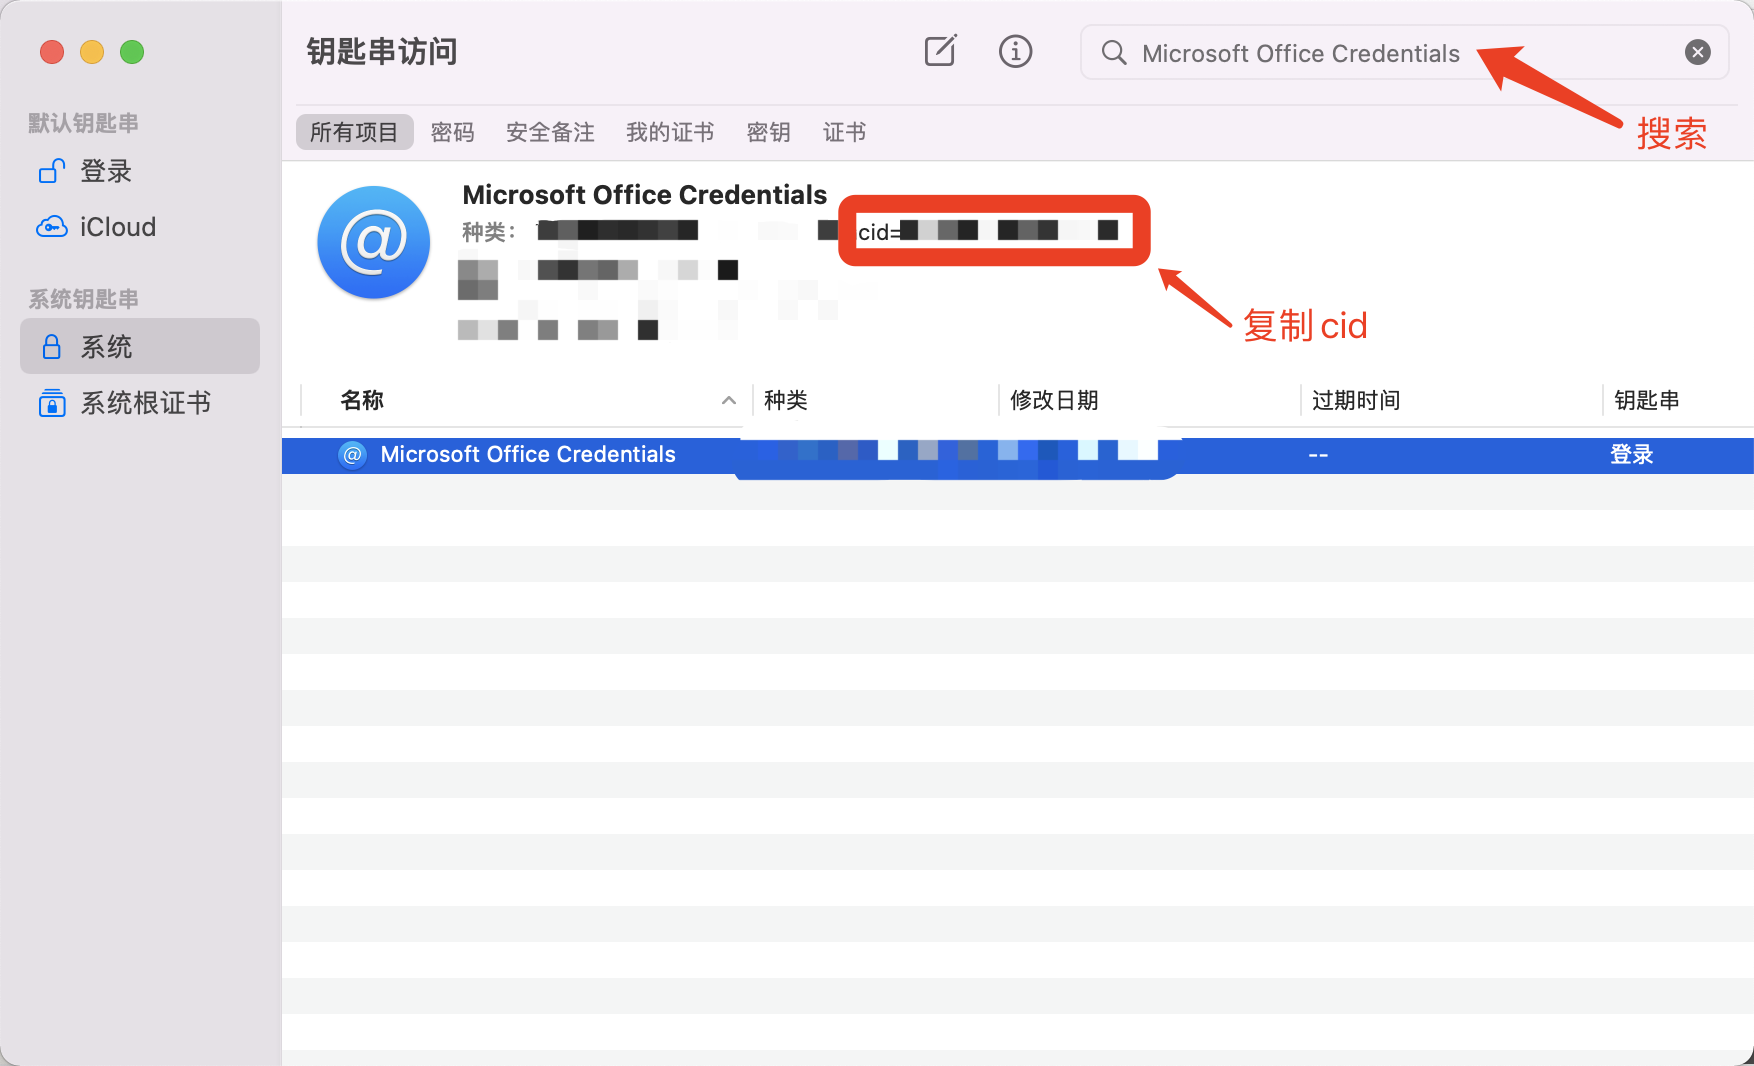Clear the search field with the X button

[1697, 52]
